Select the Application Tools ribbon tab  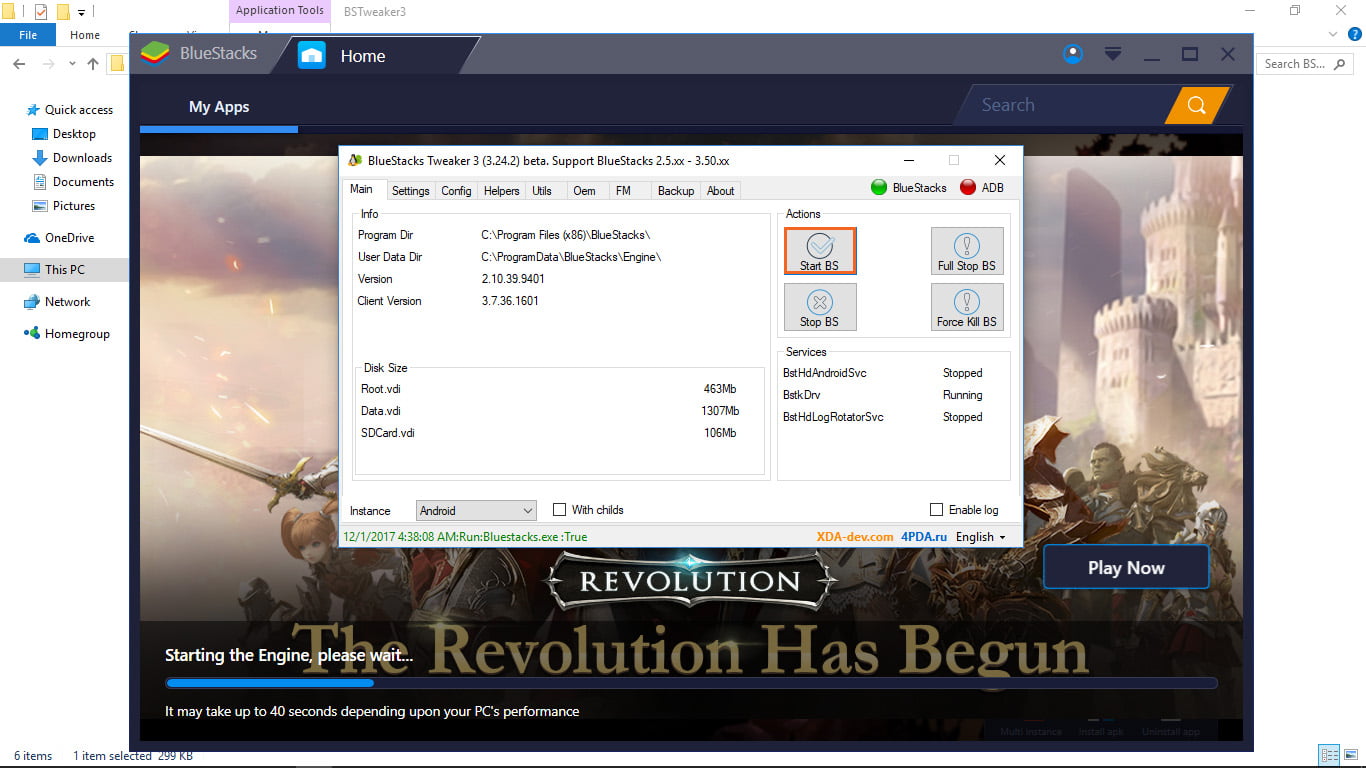pos(280,11)
